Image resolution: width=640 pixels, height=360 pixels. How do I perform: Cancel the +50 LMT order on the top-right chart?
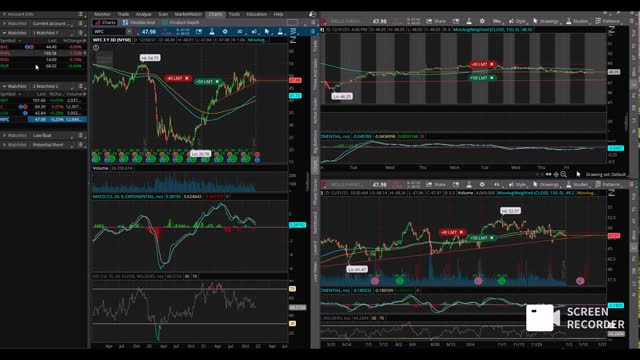click(x=492, y=78)
